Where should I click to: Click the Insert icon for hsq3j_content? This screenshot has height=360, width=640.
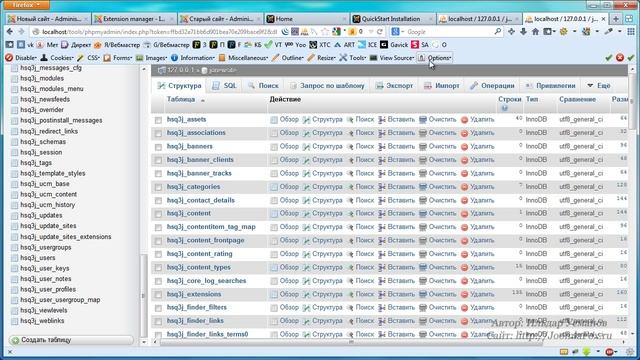[x=382, y=213]
